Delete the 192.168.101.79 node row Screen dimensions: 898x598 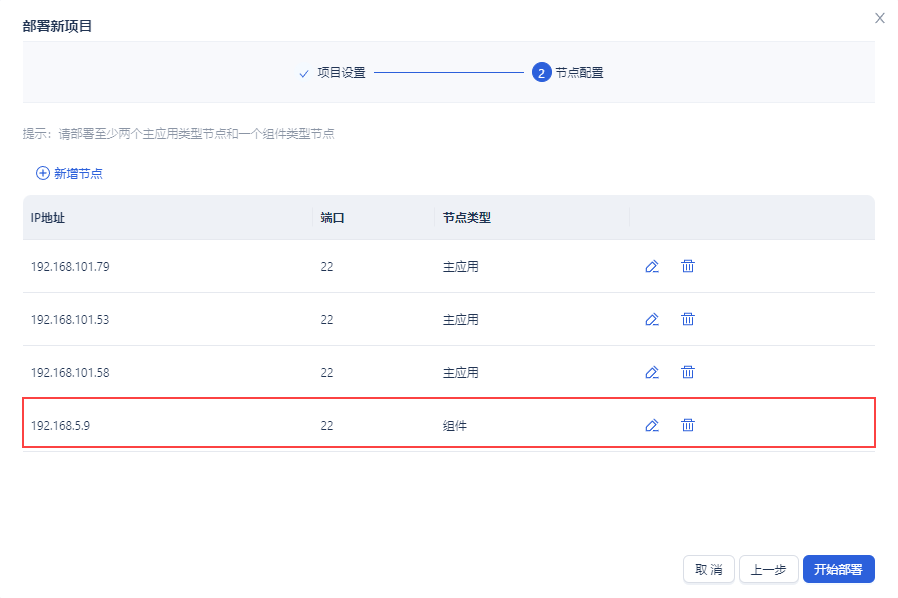click(x=688, y=266)
